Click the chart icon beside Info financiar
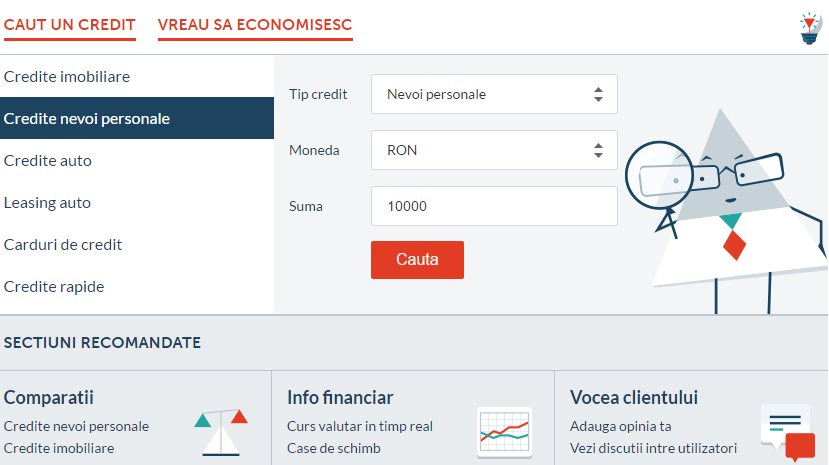The height and width of the screenshot is (465, 829). tap(504, 432)
